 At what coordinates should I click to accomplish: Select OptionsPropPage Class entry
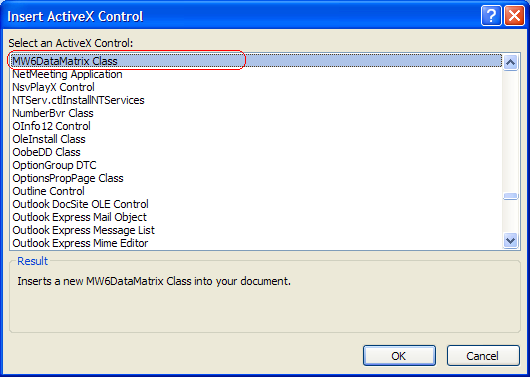[256, 178]
